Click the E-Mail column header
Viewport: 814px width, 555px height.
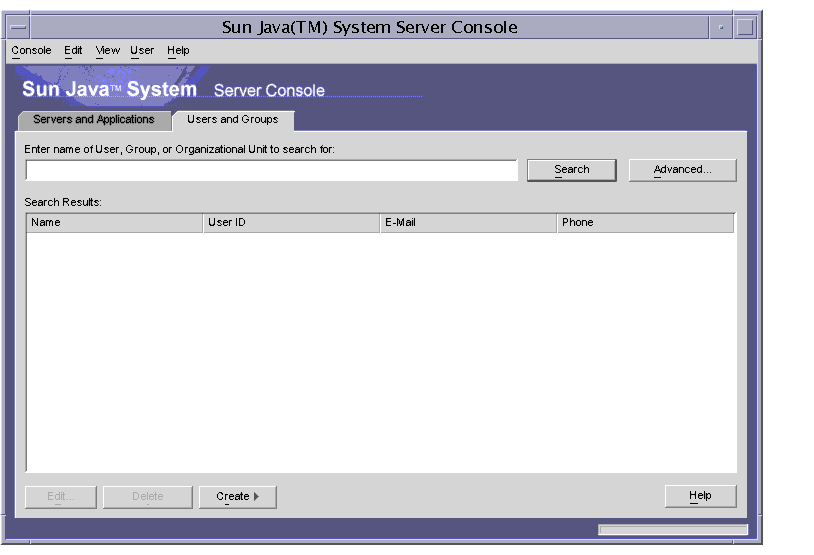(x=468, y=223)
